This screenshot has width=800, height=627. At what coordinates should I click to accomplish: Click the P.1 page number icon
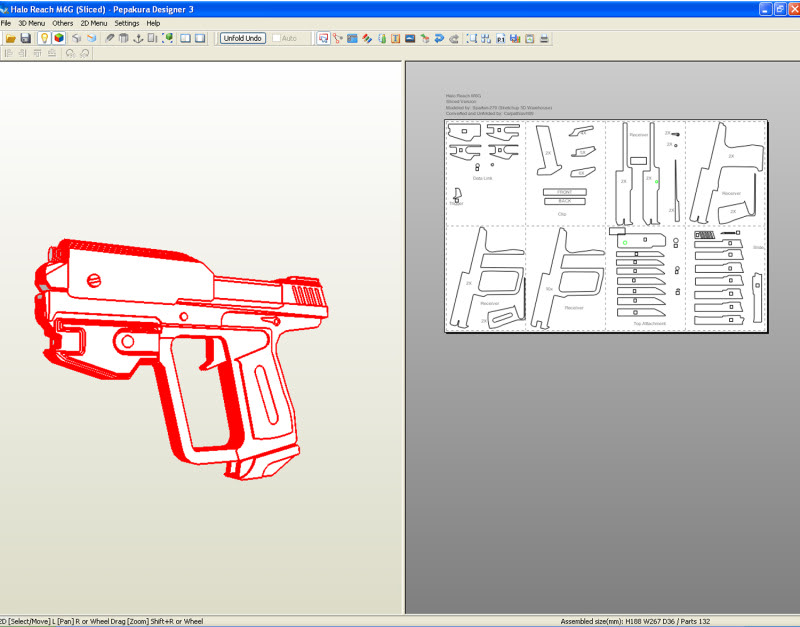pyautogui.click(x=501, y=38)
